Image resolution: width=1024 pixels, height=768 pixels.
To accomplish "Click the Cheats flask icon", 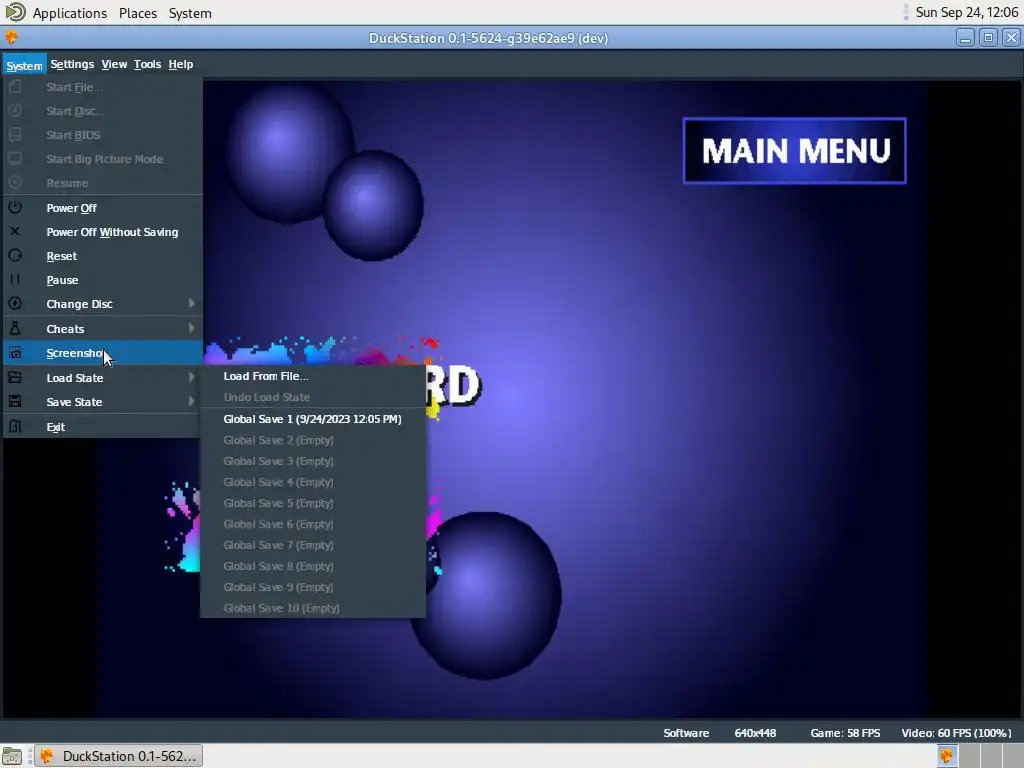I will (15, 328).
